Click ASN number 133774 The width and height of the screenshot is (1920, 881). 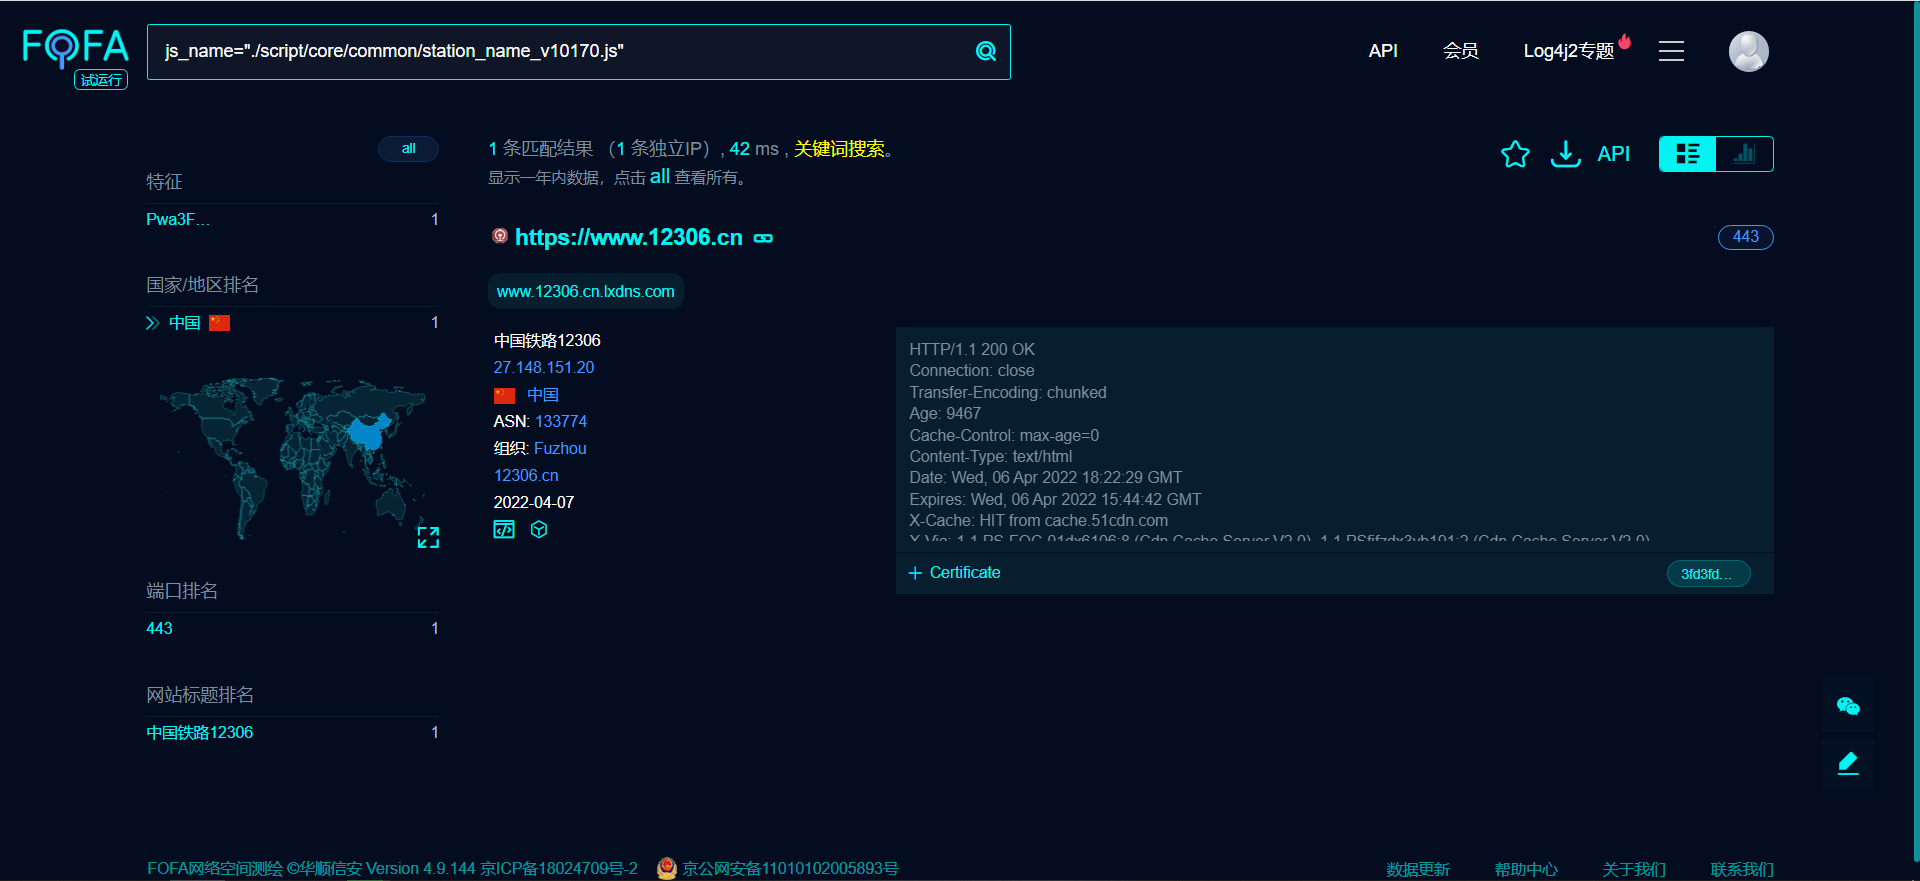tap(561, 421)
